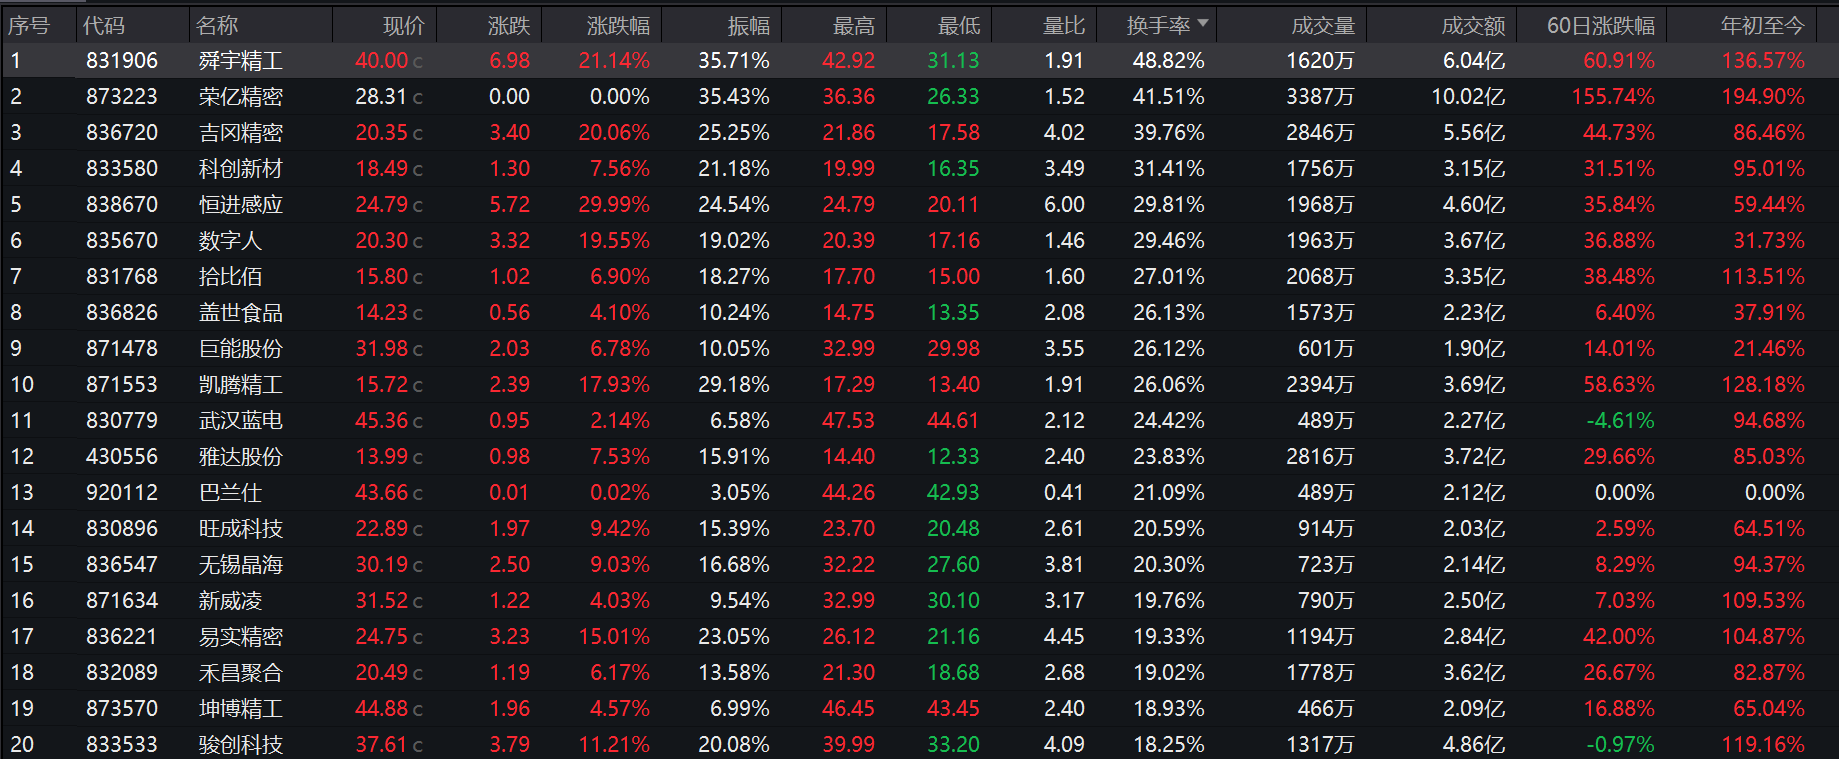Sort by the 涨跌 column header
Image resolution: width=1839 pixels, height=759 pixels.
coord(509,25)
